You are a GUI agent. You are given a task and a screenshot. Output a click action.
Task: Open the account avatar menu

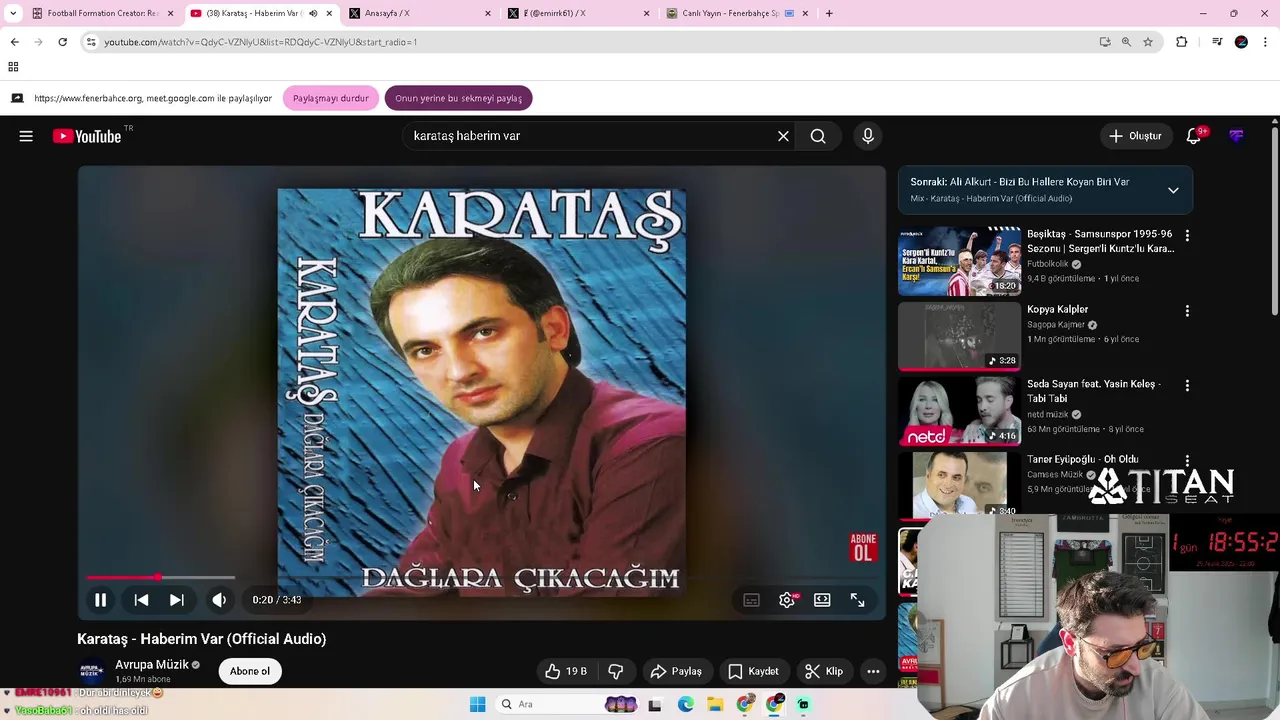(x=1237, y=136)
